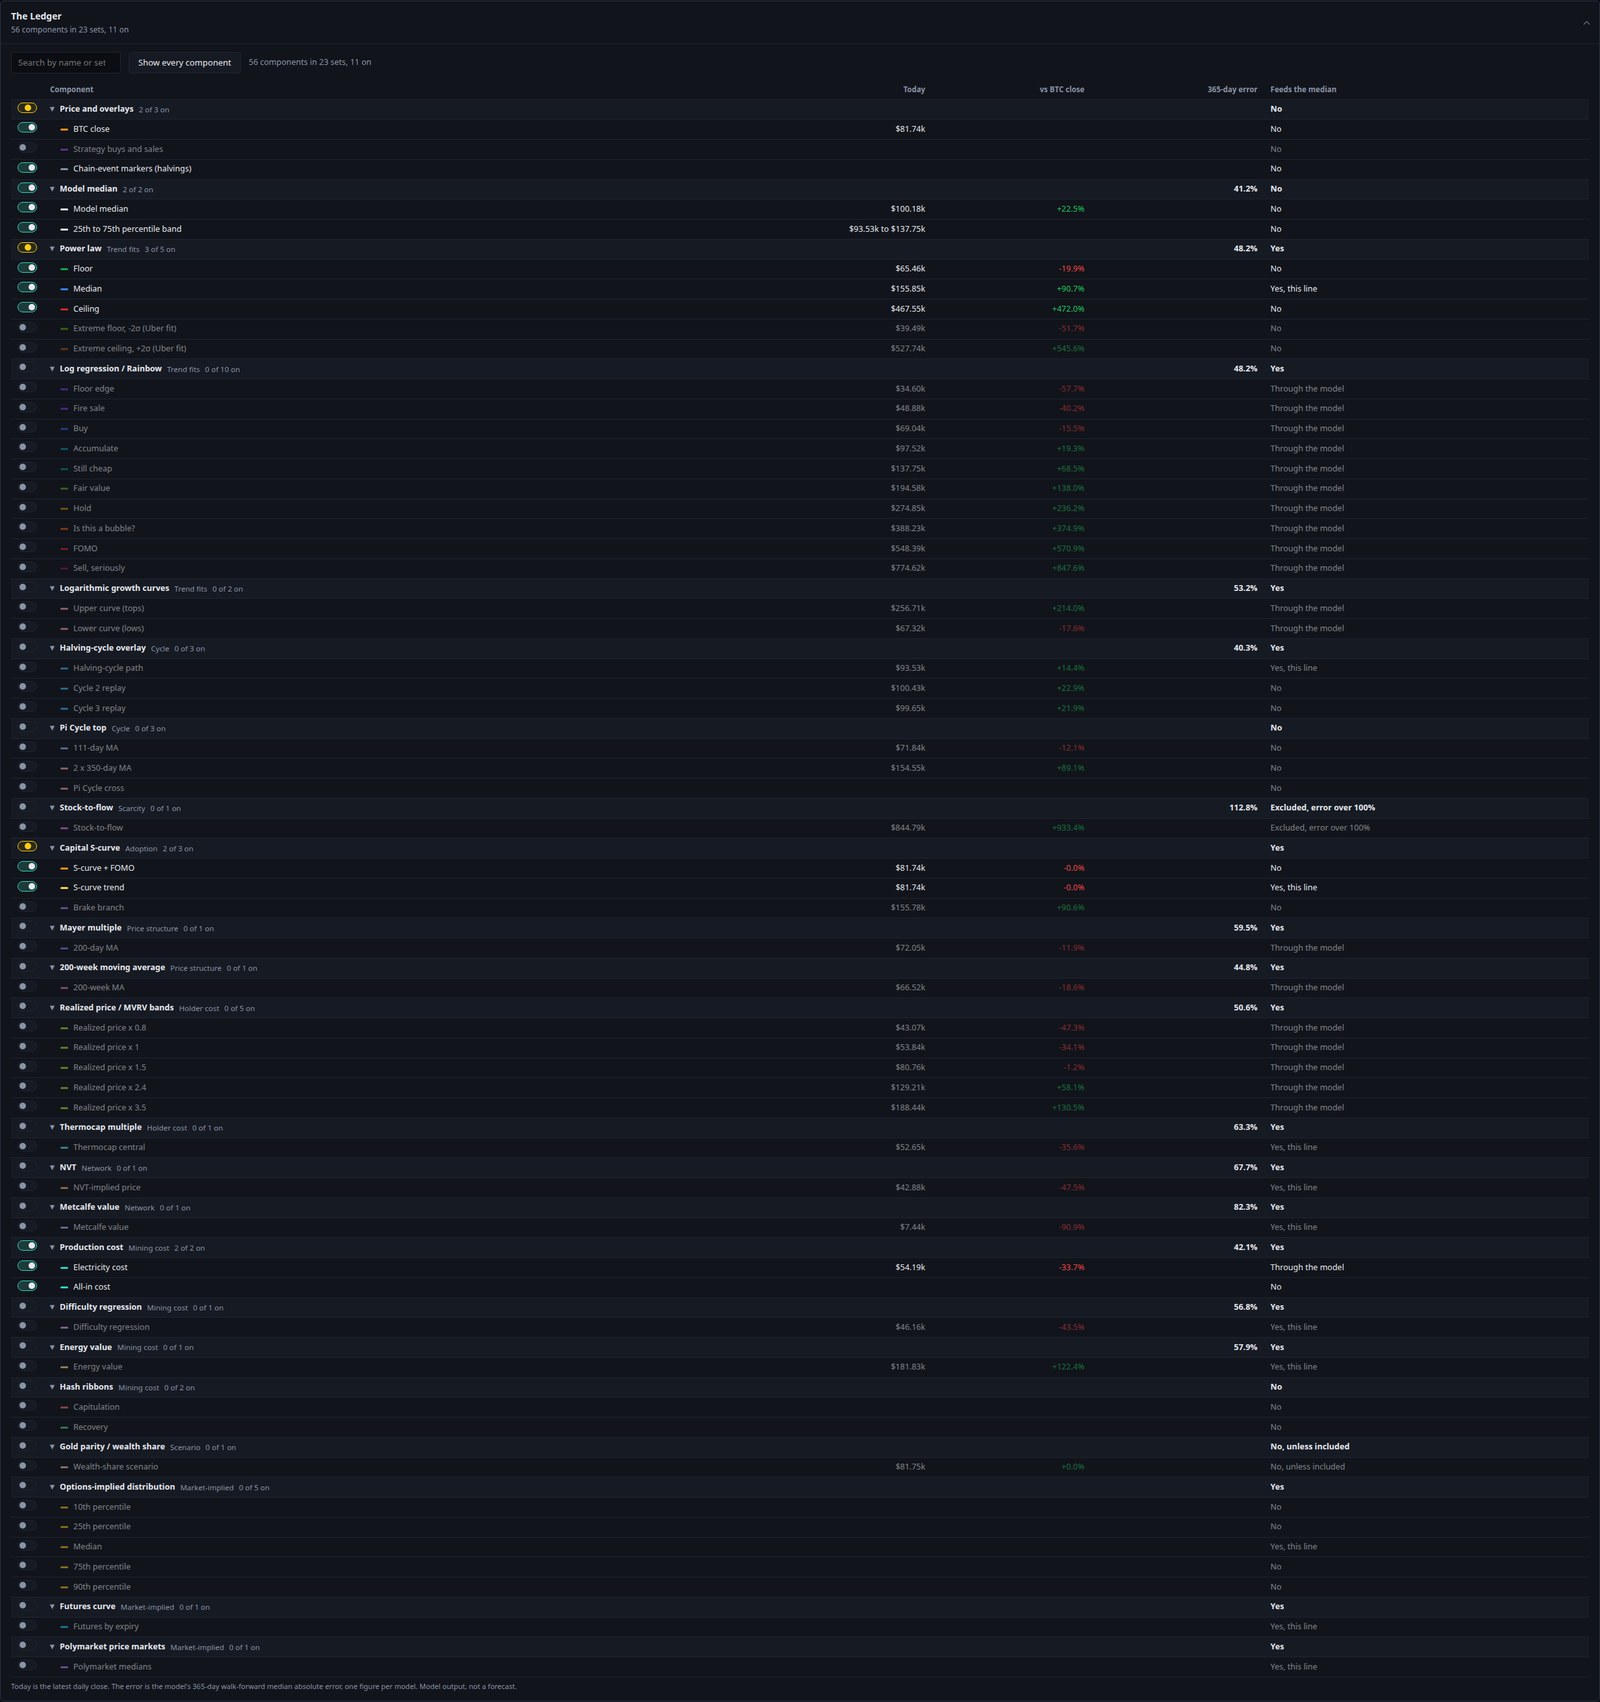Turn off S-curve trend toggle
The width and height of the screenshot is (1600, 1702).
pyautogui.click(x=27, y=887)
